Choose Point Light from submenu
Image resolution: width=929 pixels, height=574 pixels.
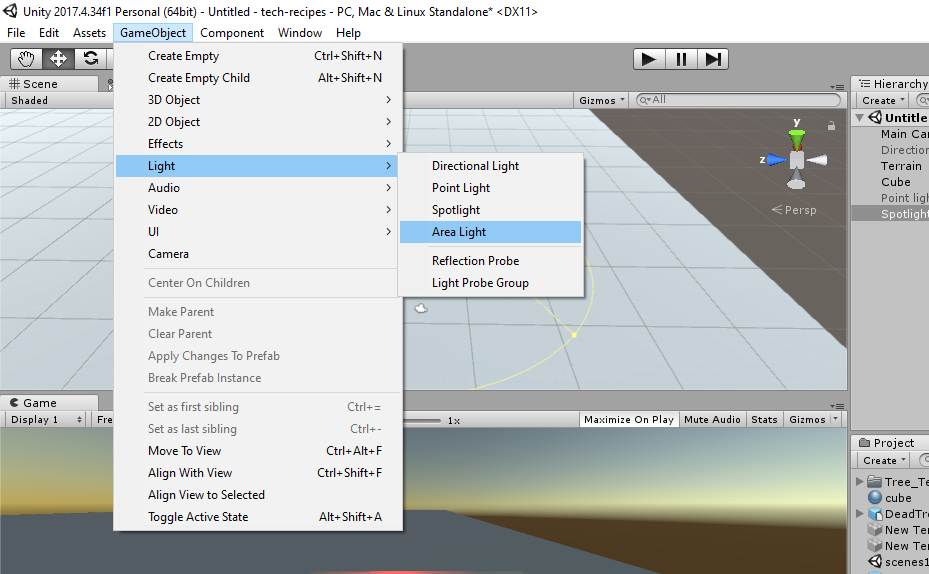[x=491, y=188]
